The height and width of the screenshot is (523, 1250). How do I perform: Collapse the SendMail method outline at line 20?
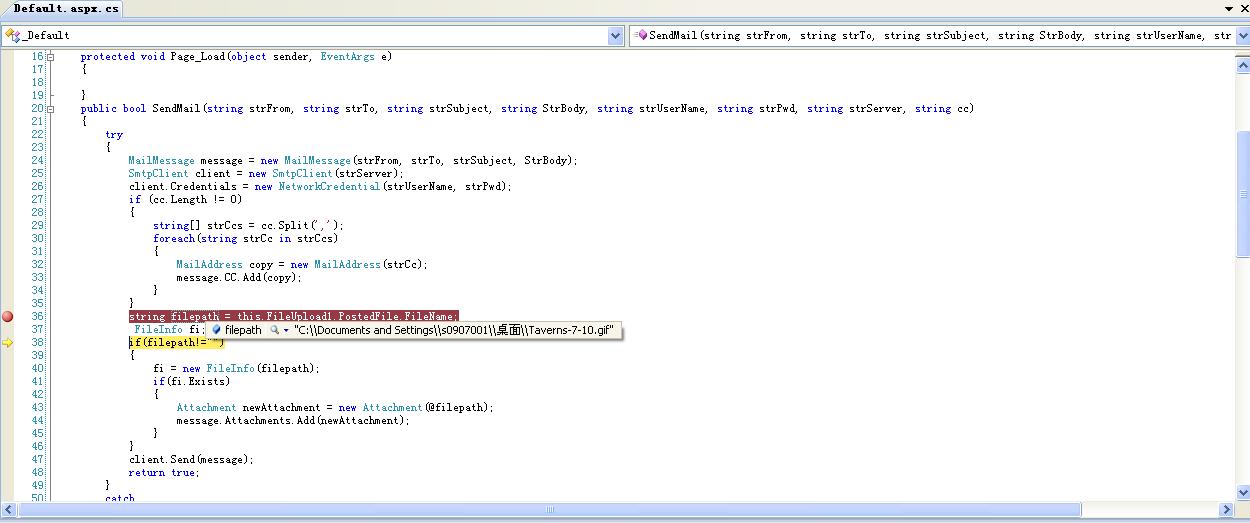[x=50, y=109]
